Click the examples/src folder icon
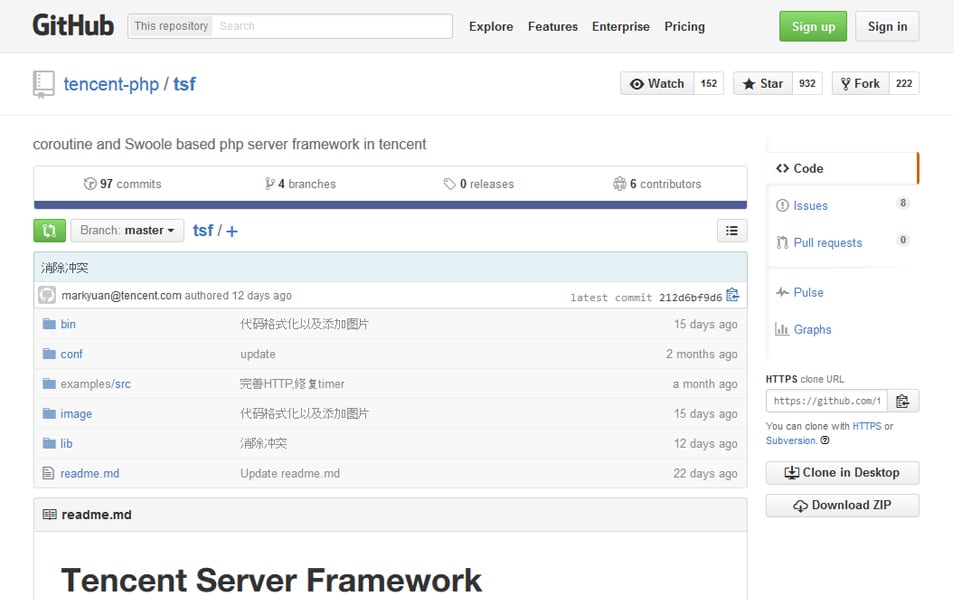The height and width of the screenshot is (600, 954). [x=49, y=383]
